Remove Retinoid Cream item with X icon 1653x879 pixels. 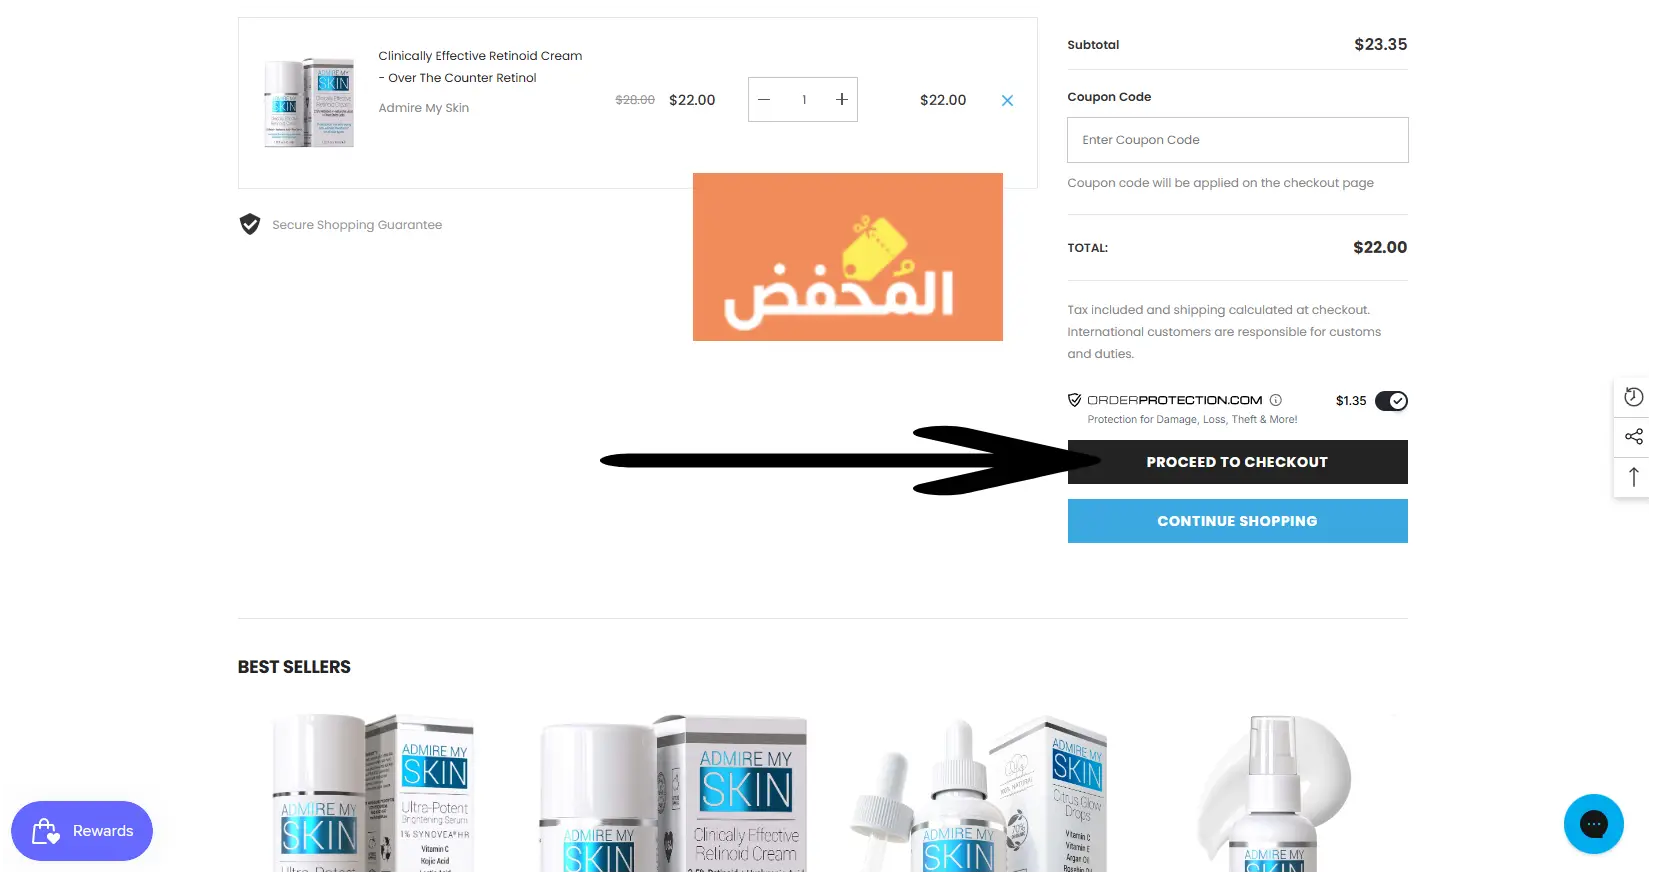click(1007, 100)
